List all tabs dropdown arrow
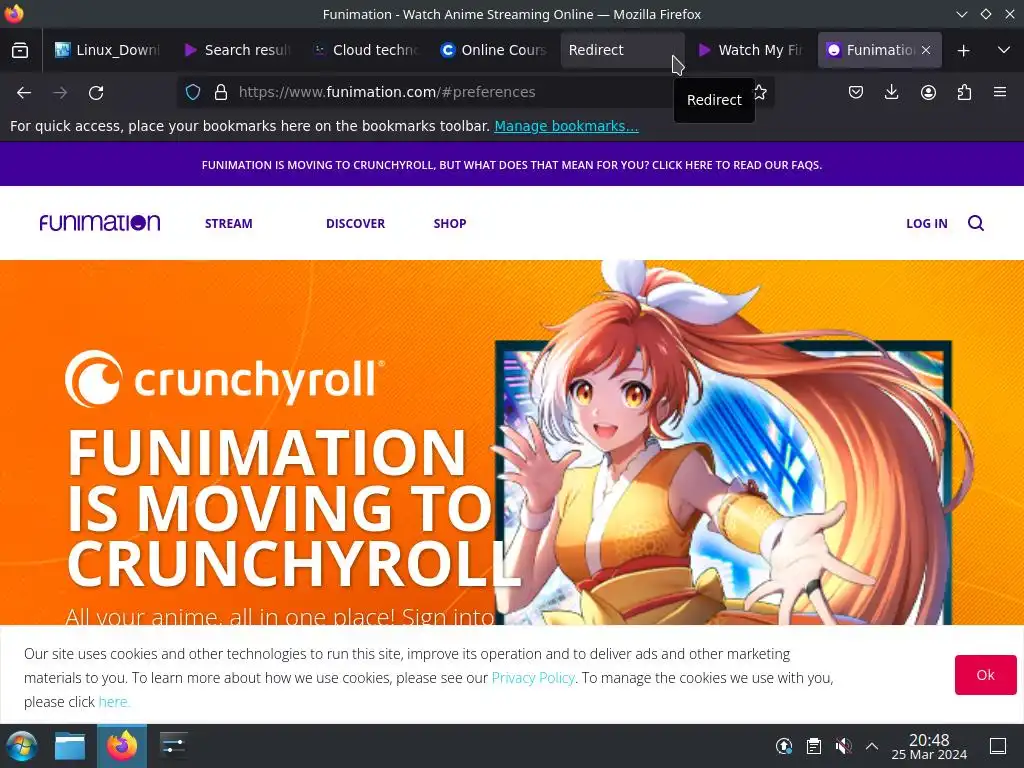1024x768 pixels. click(1004, 50)
